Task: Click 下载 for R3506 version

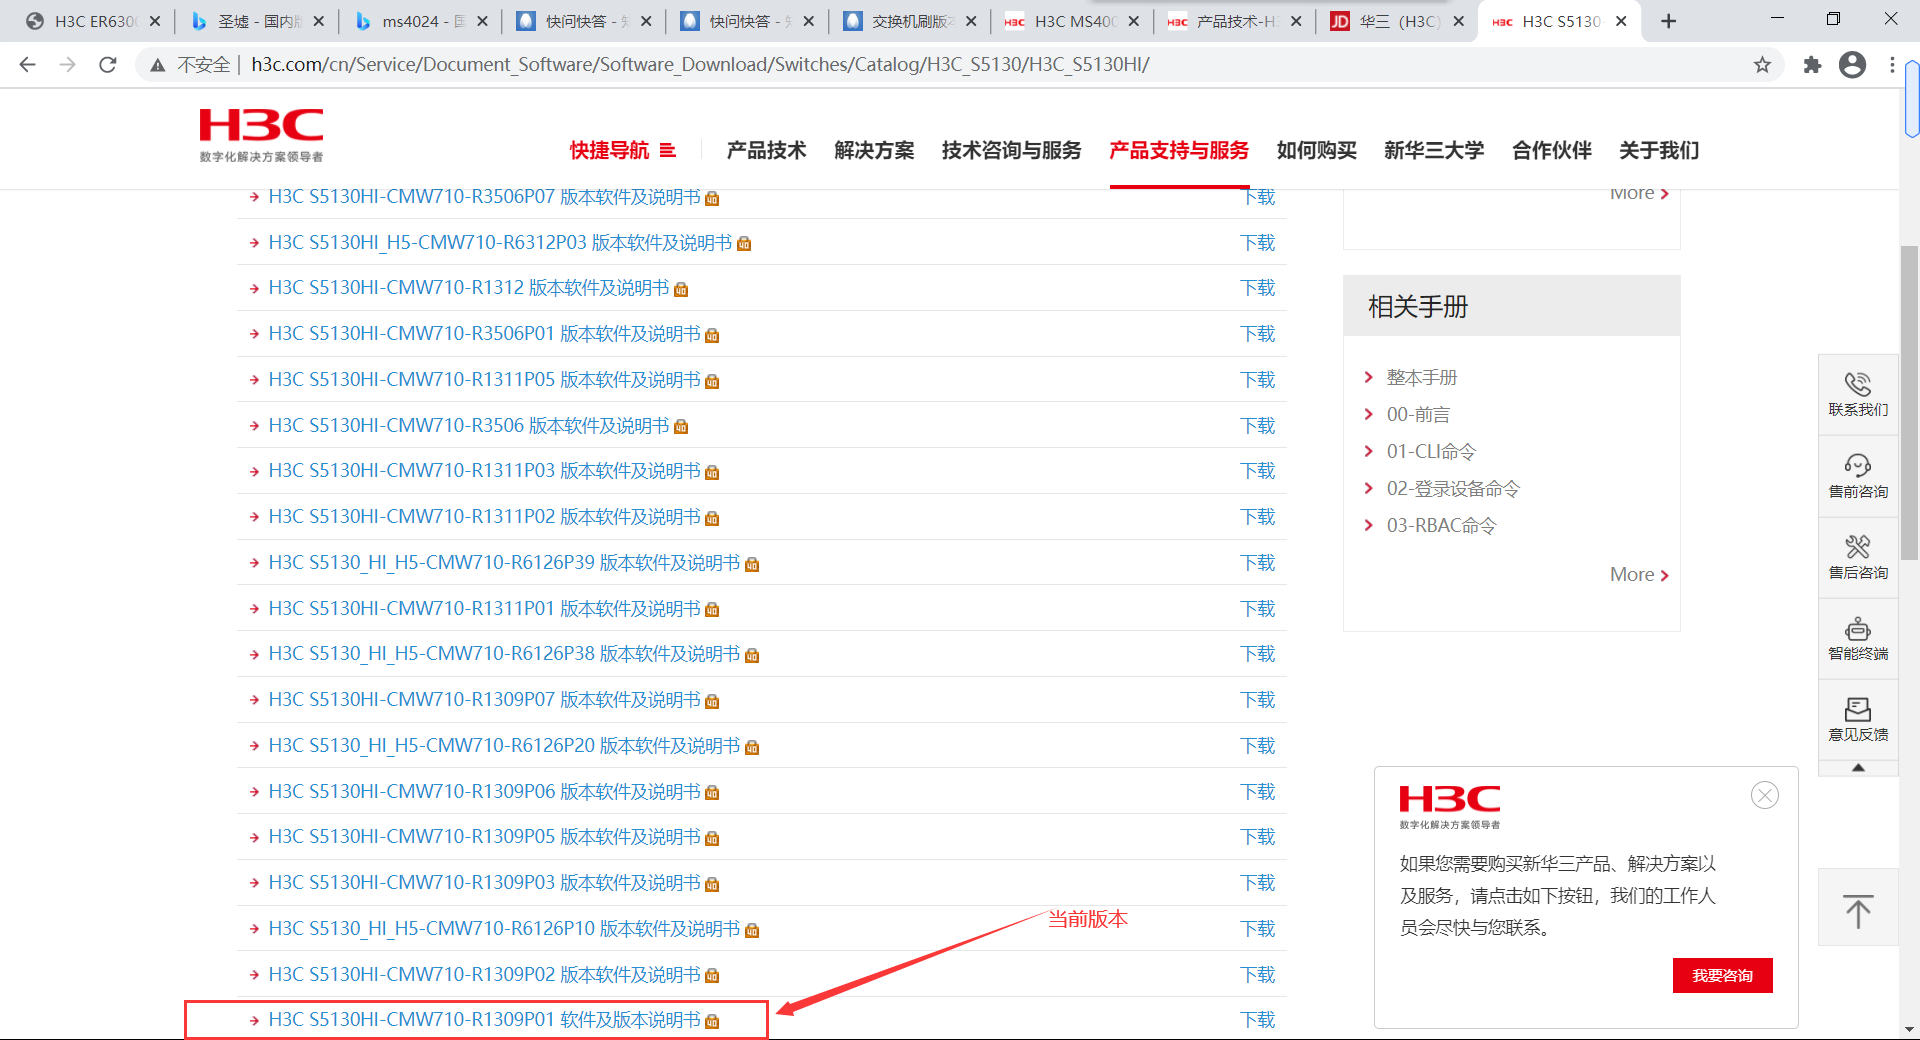Action: pos(1258,426)
